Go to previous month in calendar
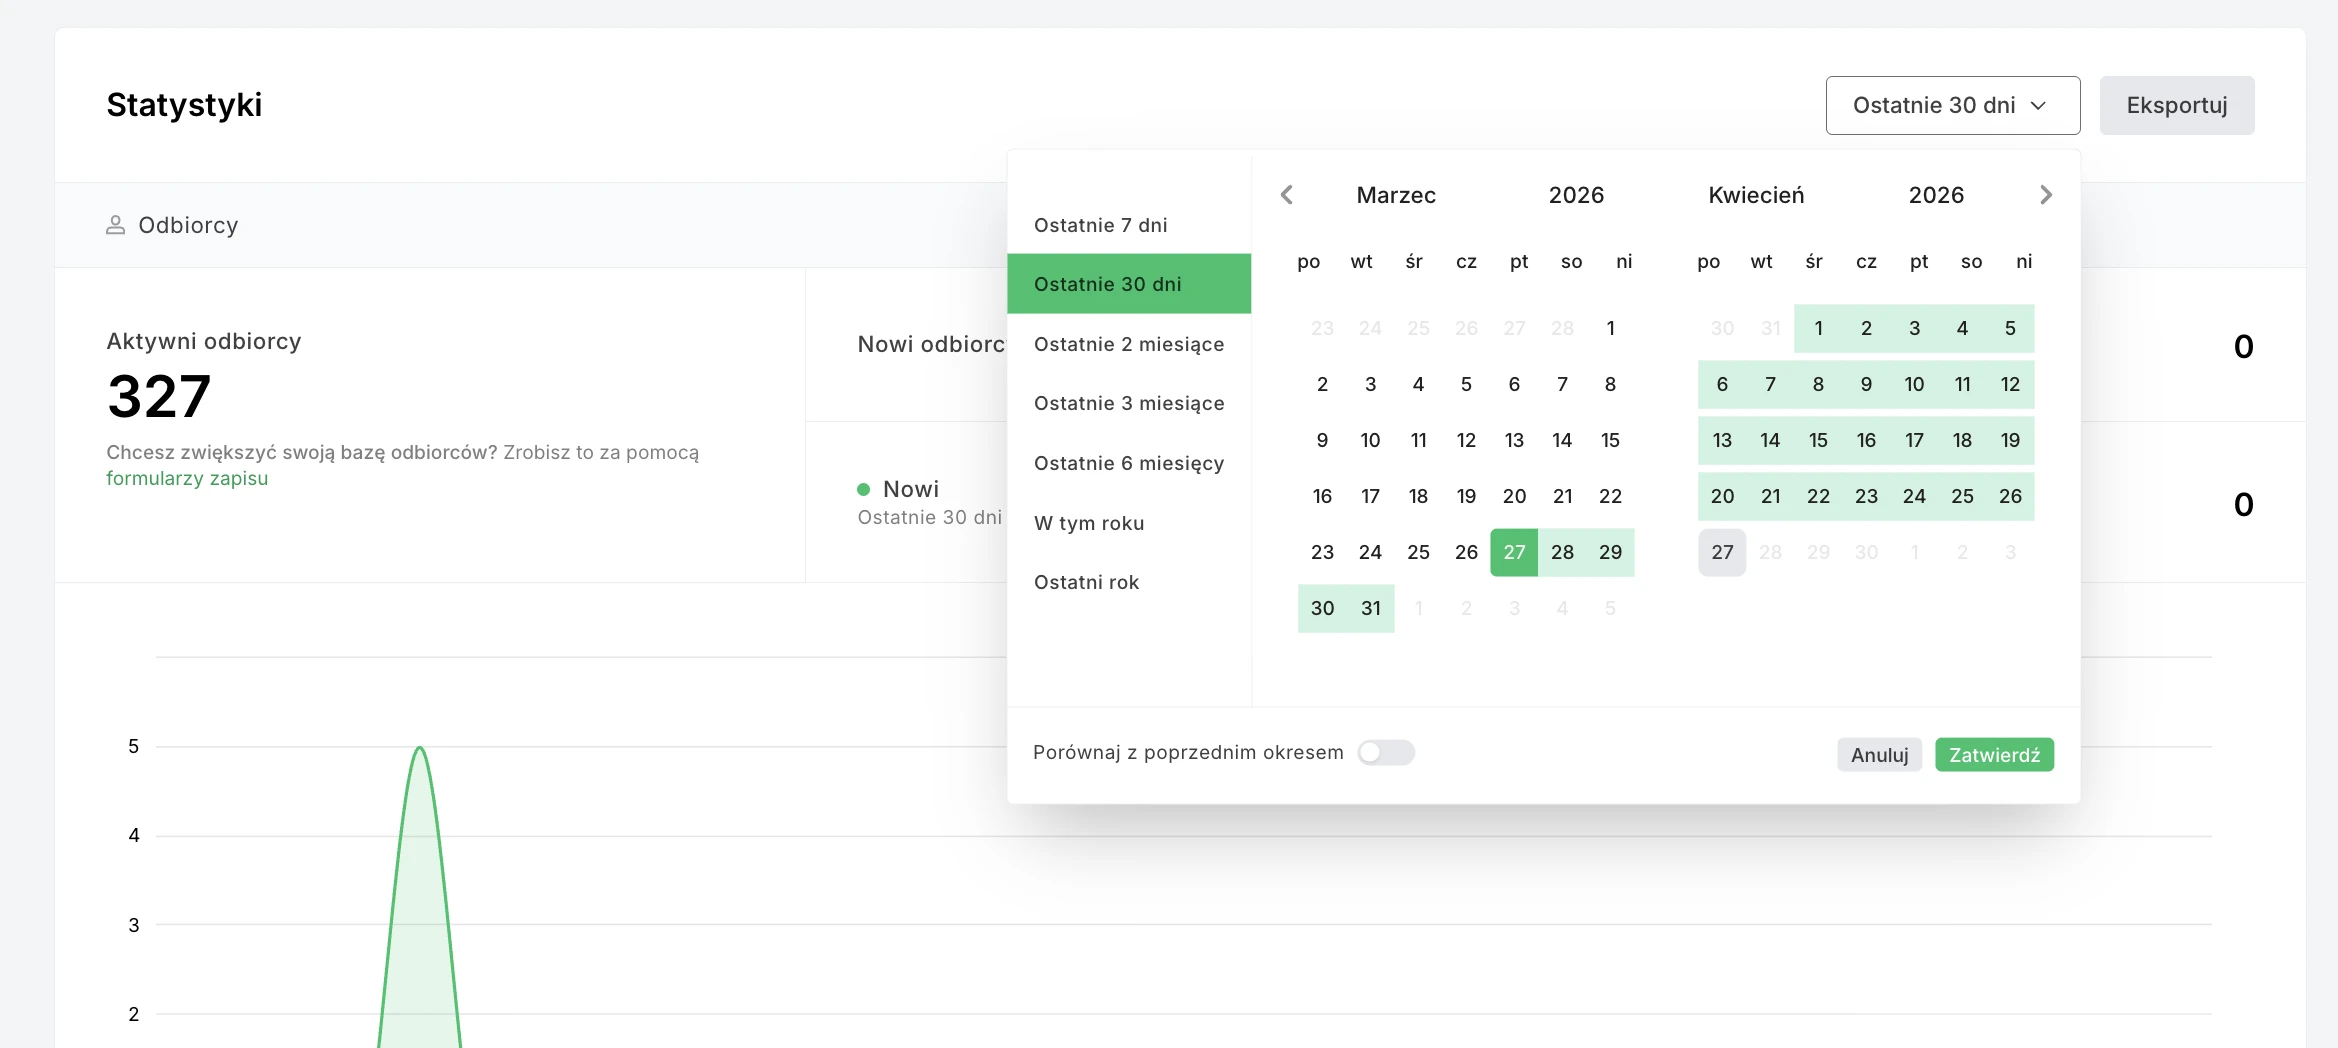This screenshot has width=2338, height=1048. [x=1287, y=195]
